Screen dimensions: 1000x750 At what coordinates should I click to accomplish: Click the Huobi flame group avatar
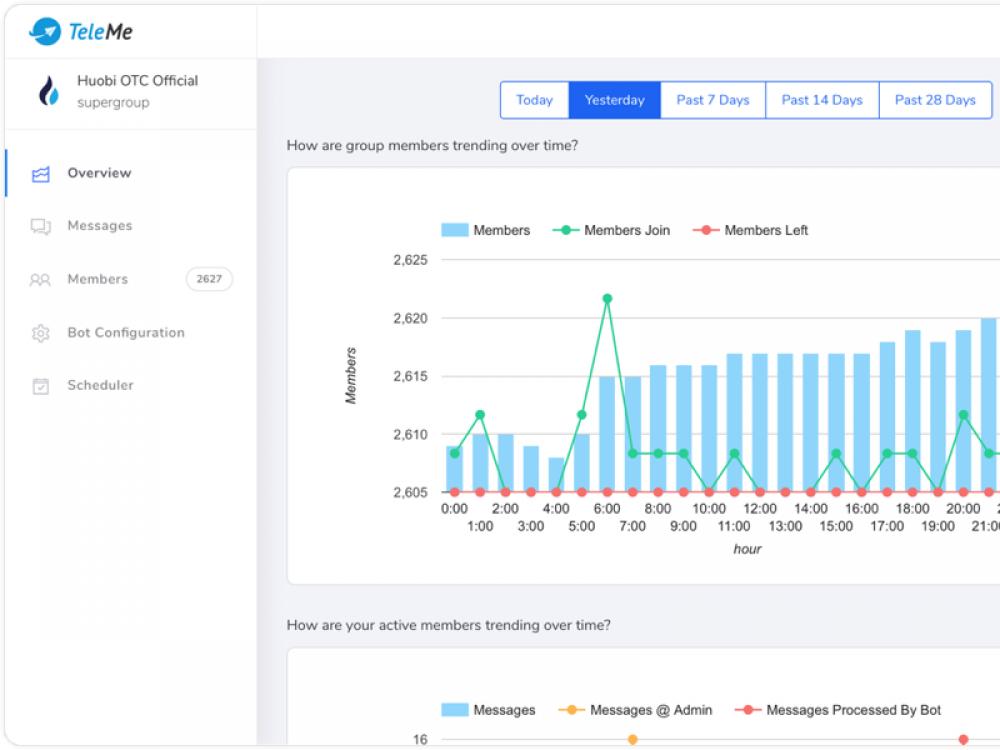point(48,92)
